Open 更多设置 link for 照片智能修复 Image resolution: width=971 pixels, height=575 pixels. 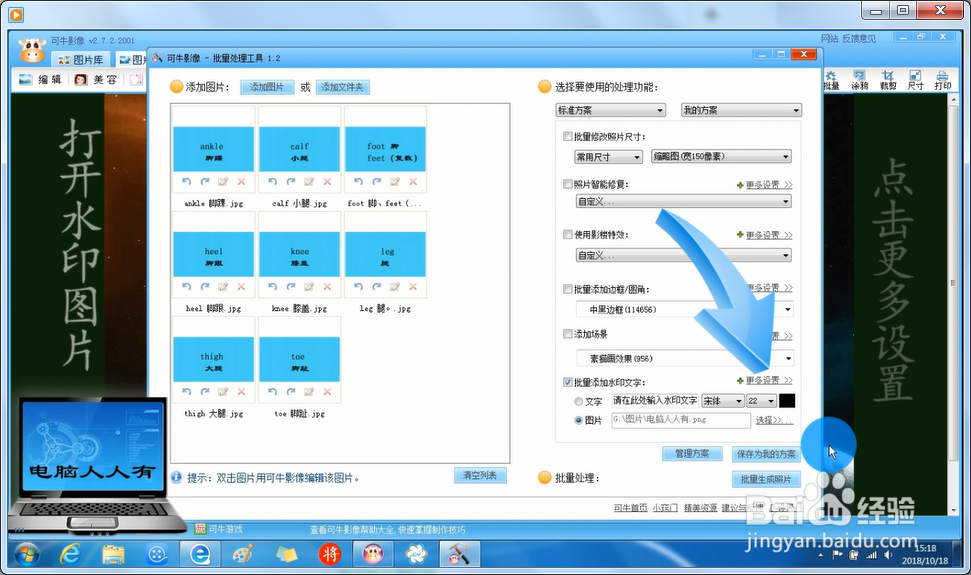click(769, 184)
